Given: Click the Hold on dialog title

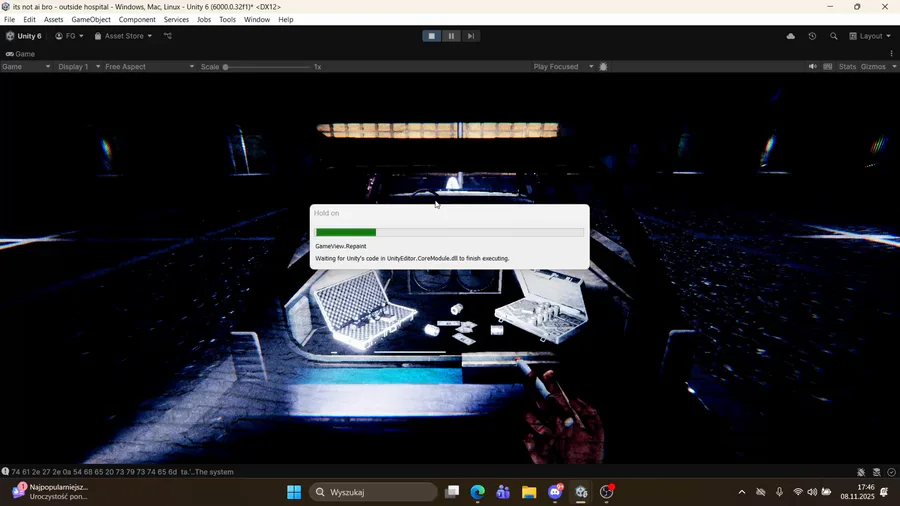Looking at the screenshot, I should (x=327, y=213).
